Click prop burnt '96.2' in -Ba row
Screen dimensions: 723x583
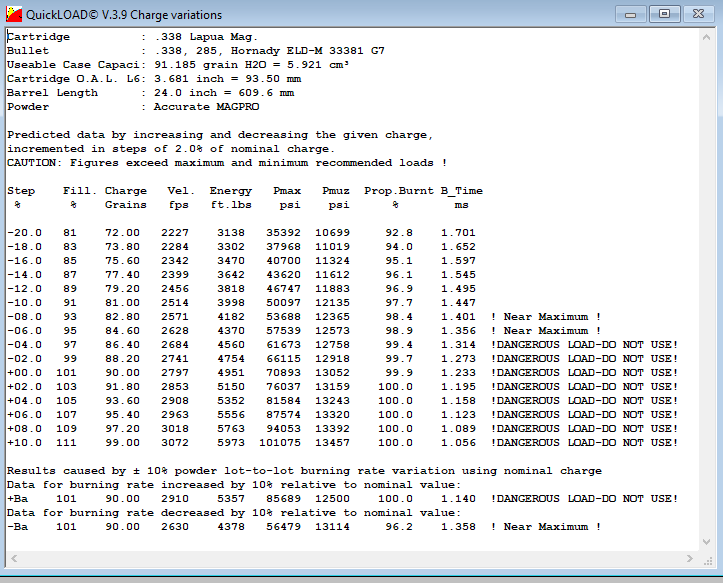click(399, 527)
